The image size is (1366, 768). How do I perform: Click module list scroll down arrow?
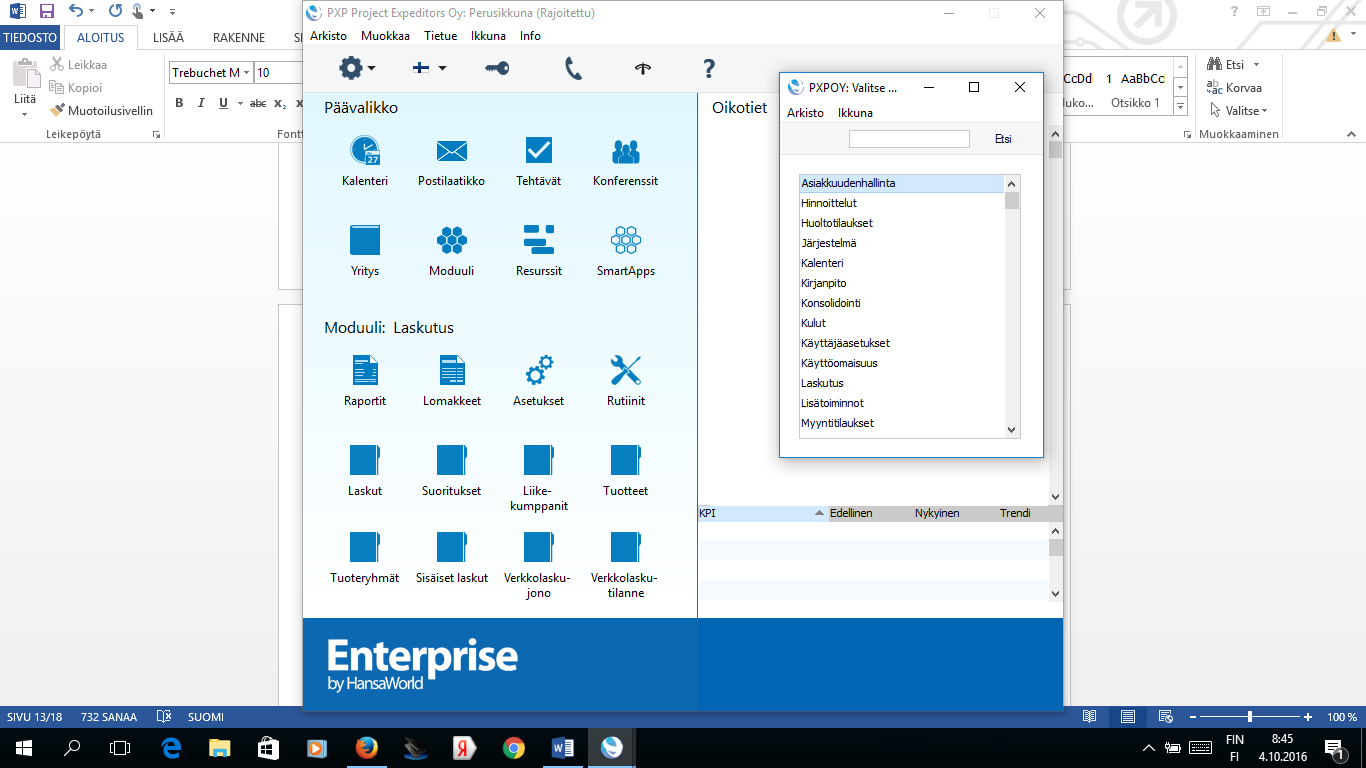click(x=1012, y=430)
